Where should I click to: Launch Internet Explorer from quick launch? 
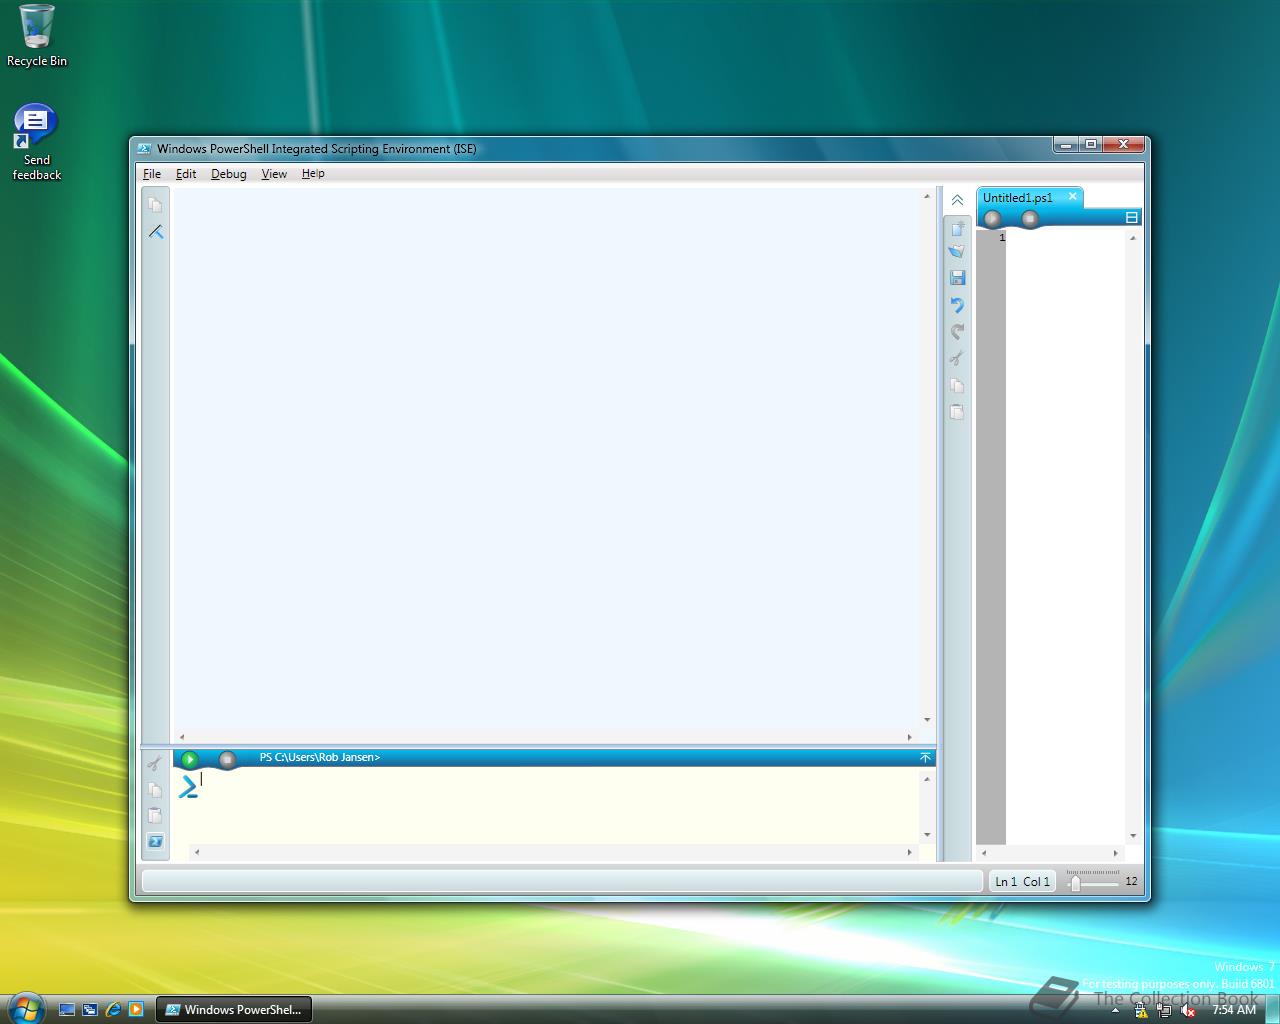click(x=113, y=1010)
